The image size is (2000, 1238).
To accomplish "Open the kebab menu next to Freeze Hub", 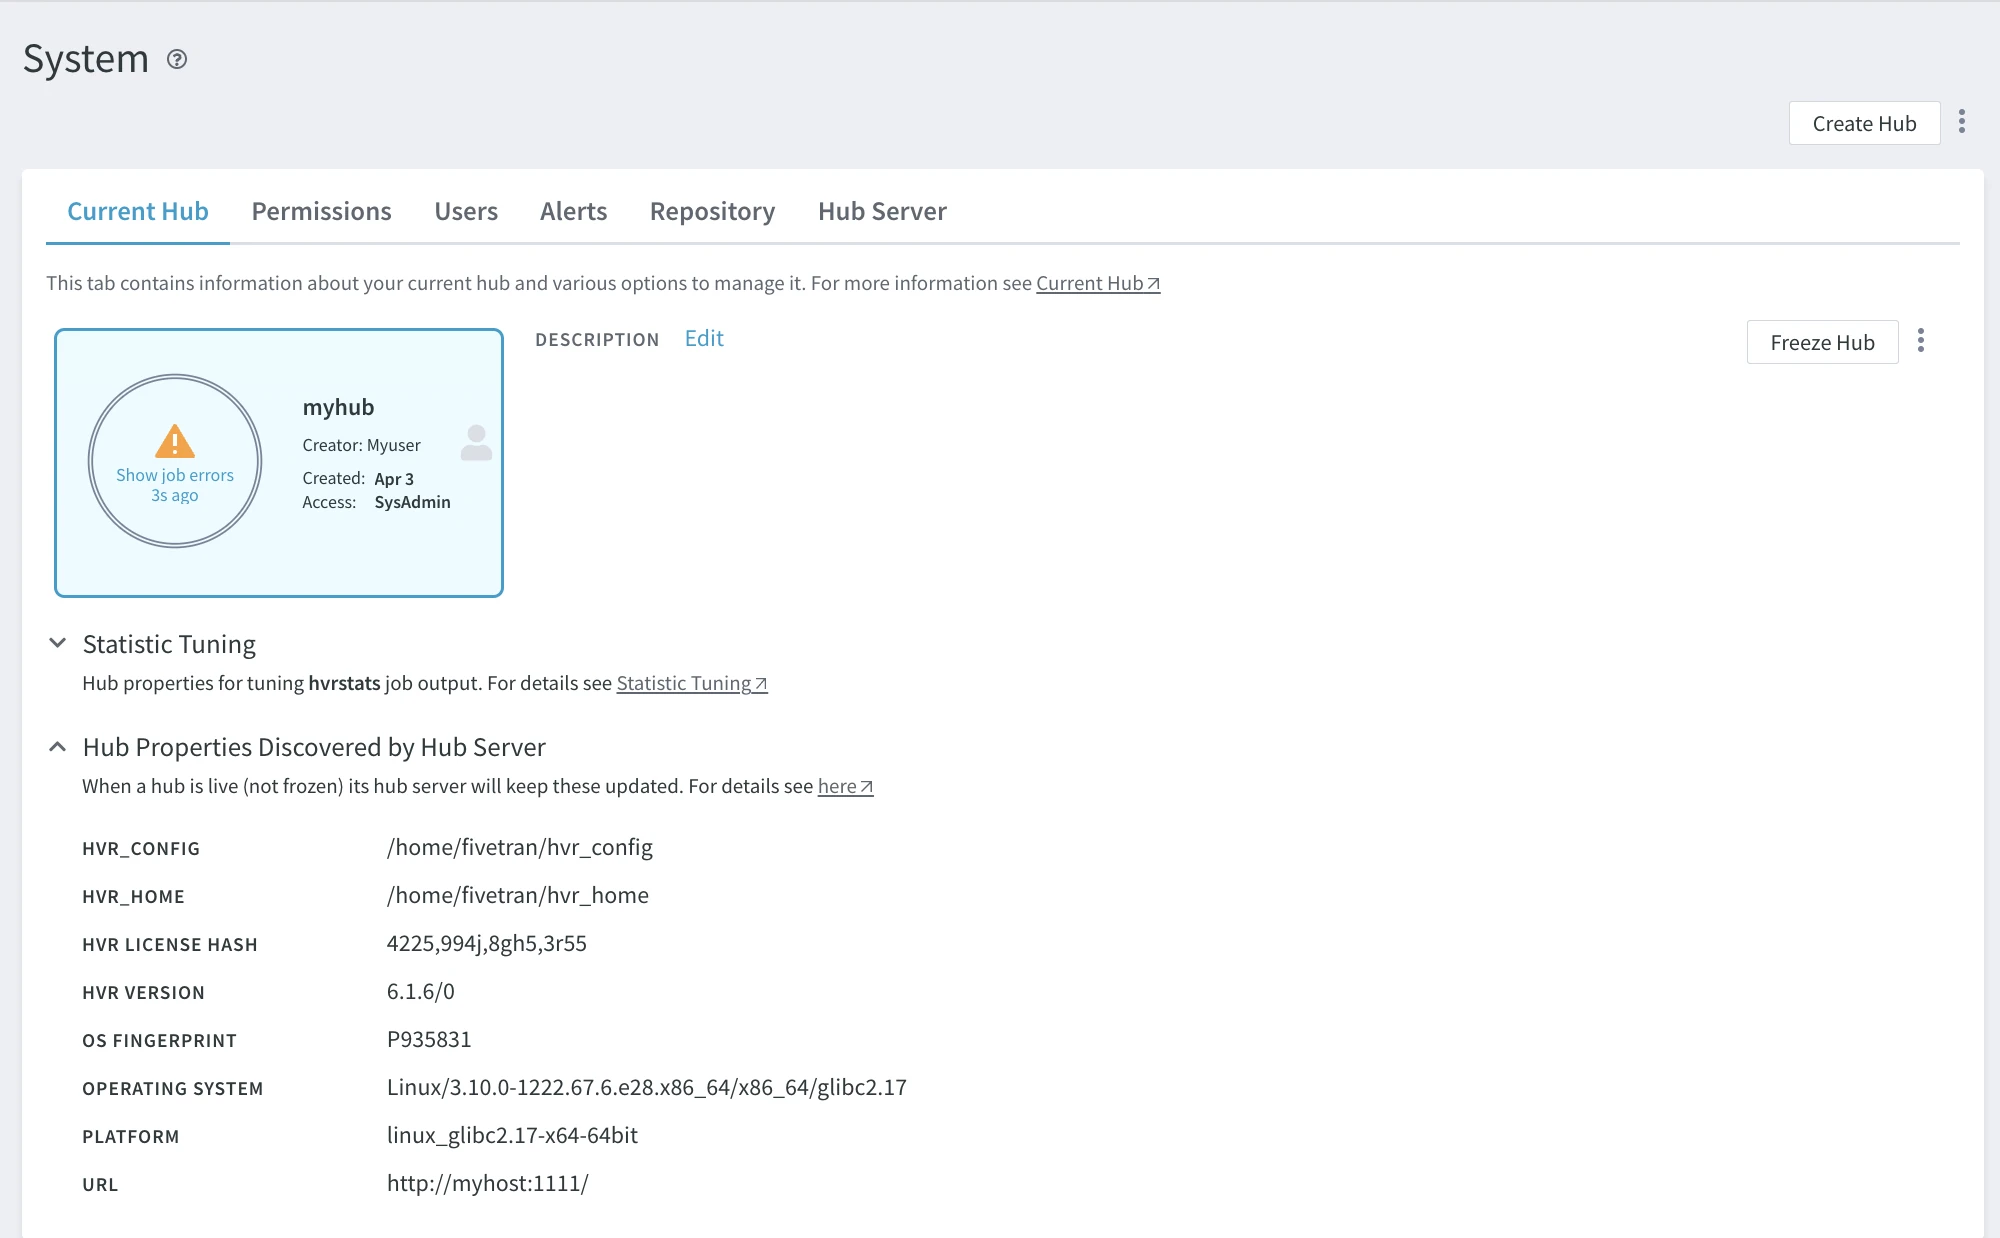I will 1921,341.
